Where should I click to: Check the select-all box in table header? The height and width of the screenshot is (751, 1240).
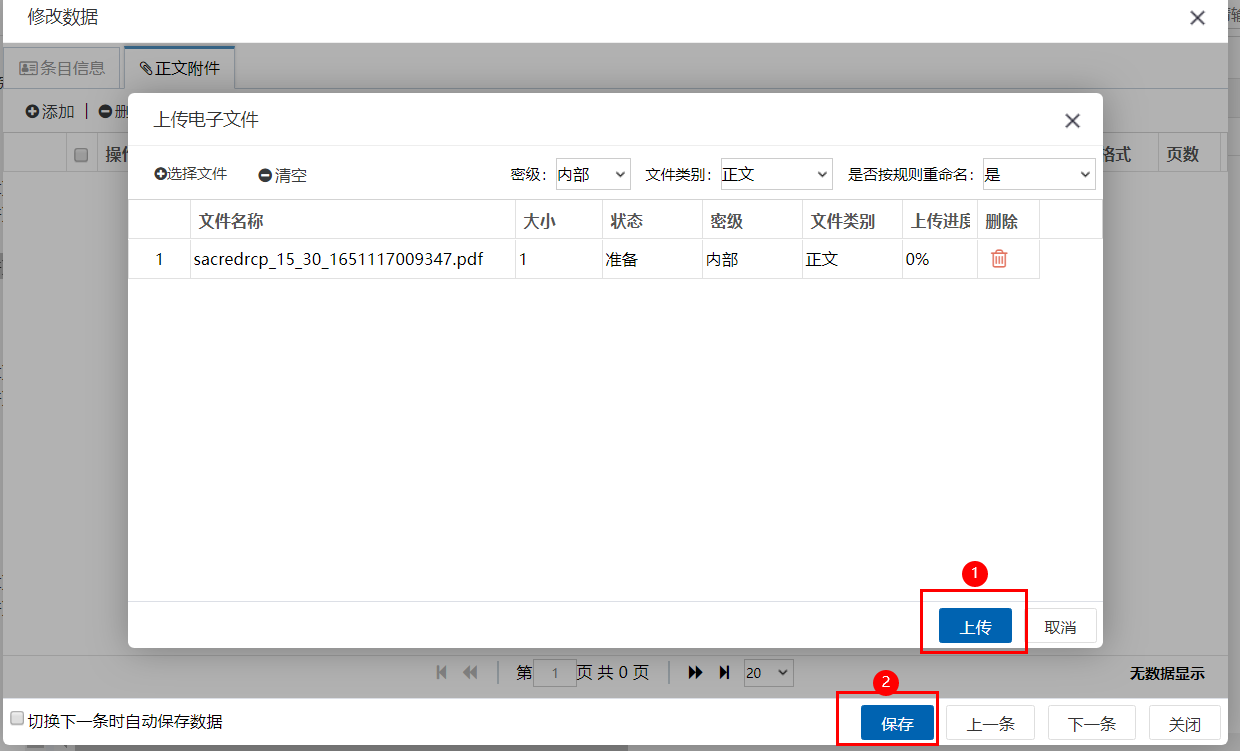pos(82,154)
